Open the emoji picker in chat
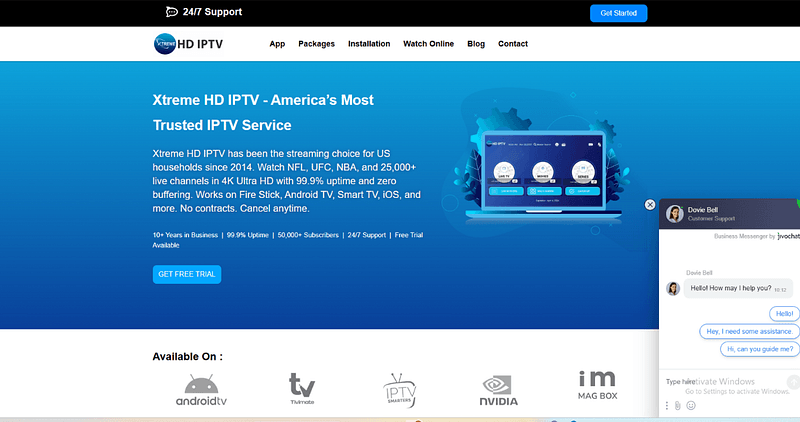 [691, 406]
